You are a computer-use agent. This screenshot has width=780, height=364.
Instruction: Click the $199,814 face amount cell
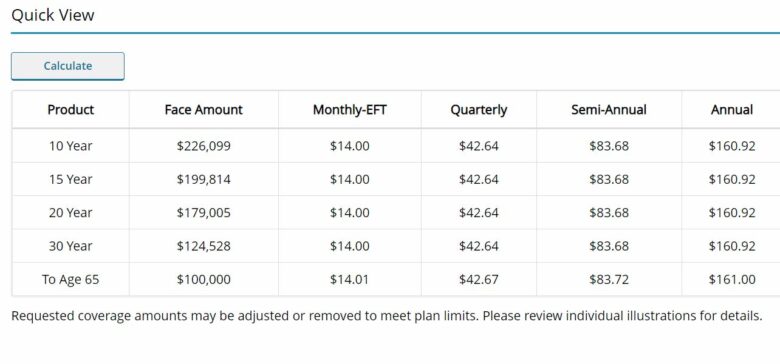click(x=203, y=179)
